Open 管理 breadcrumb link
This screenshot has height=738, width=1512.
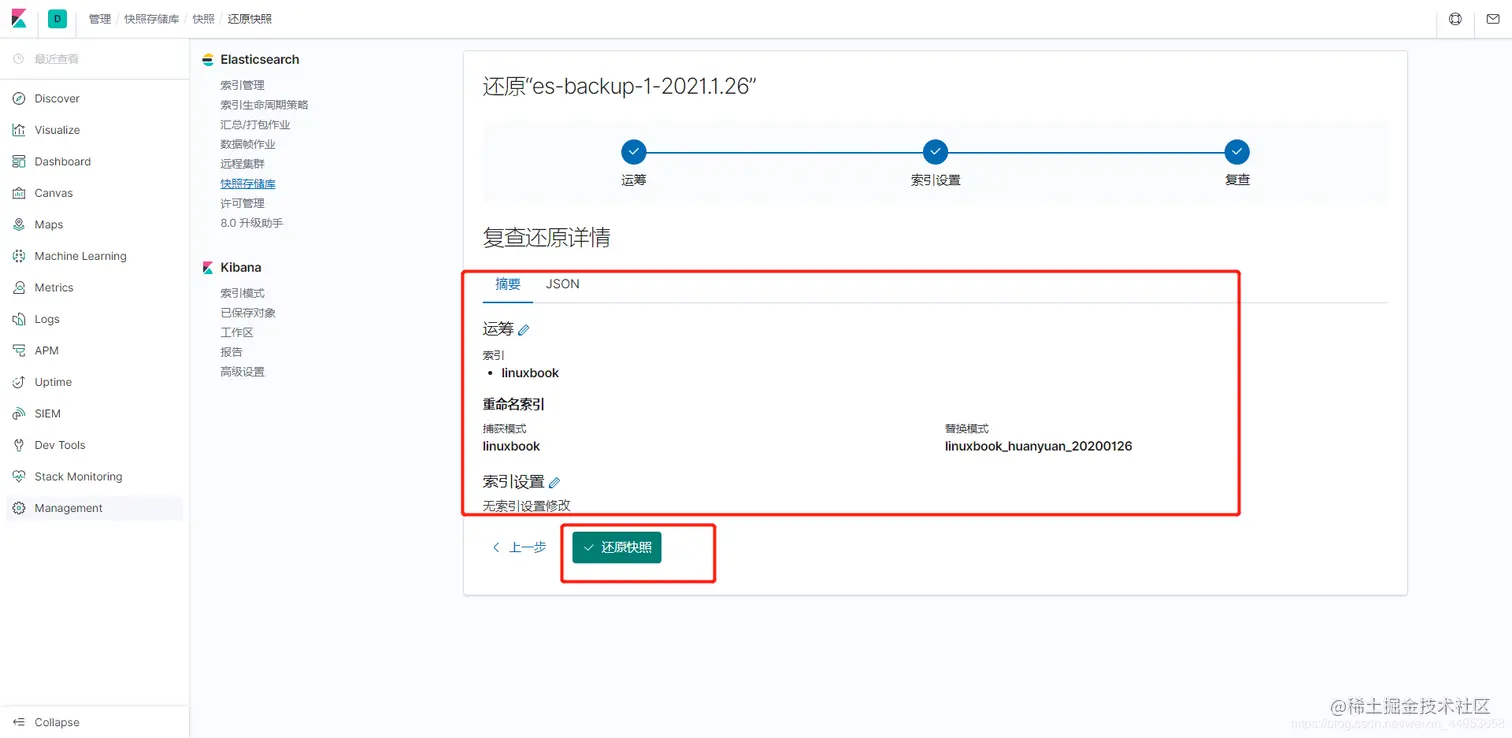(100, 19)
